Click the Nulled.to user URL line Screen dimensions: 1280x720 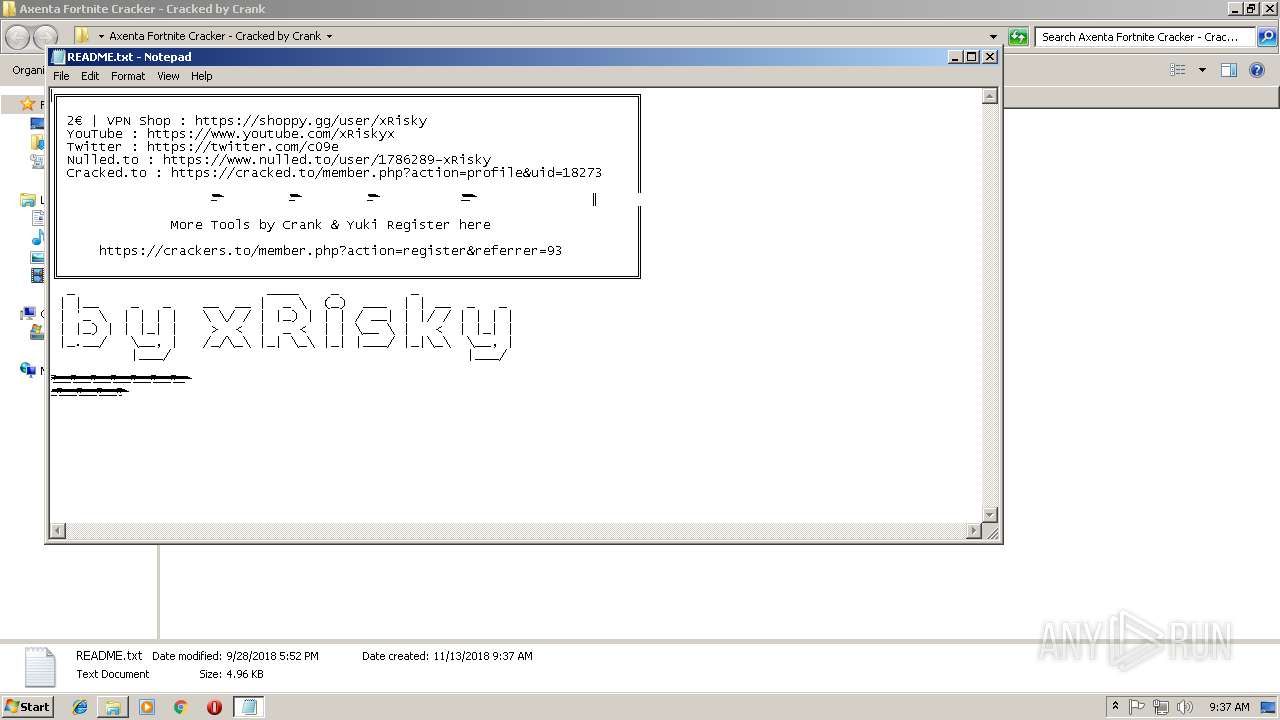point(279,160)
